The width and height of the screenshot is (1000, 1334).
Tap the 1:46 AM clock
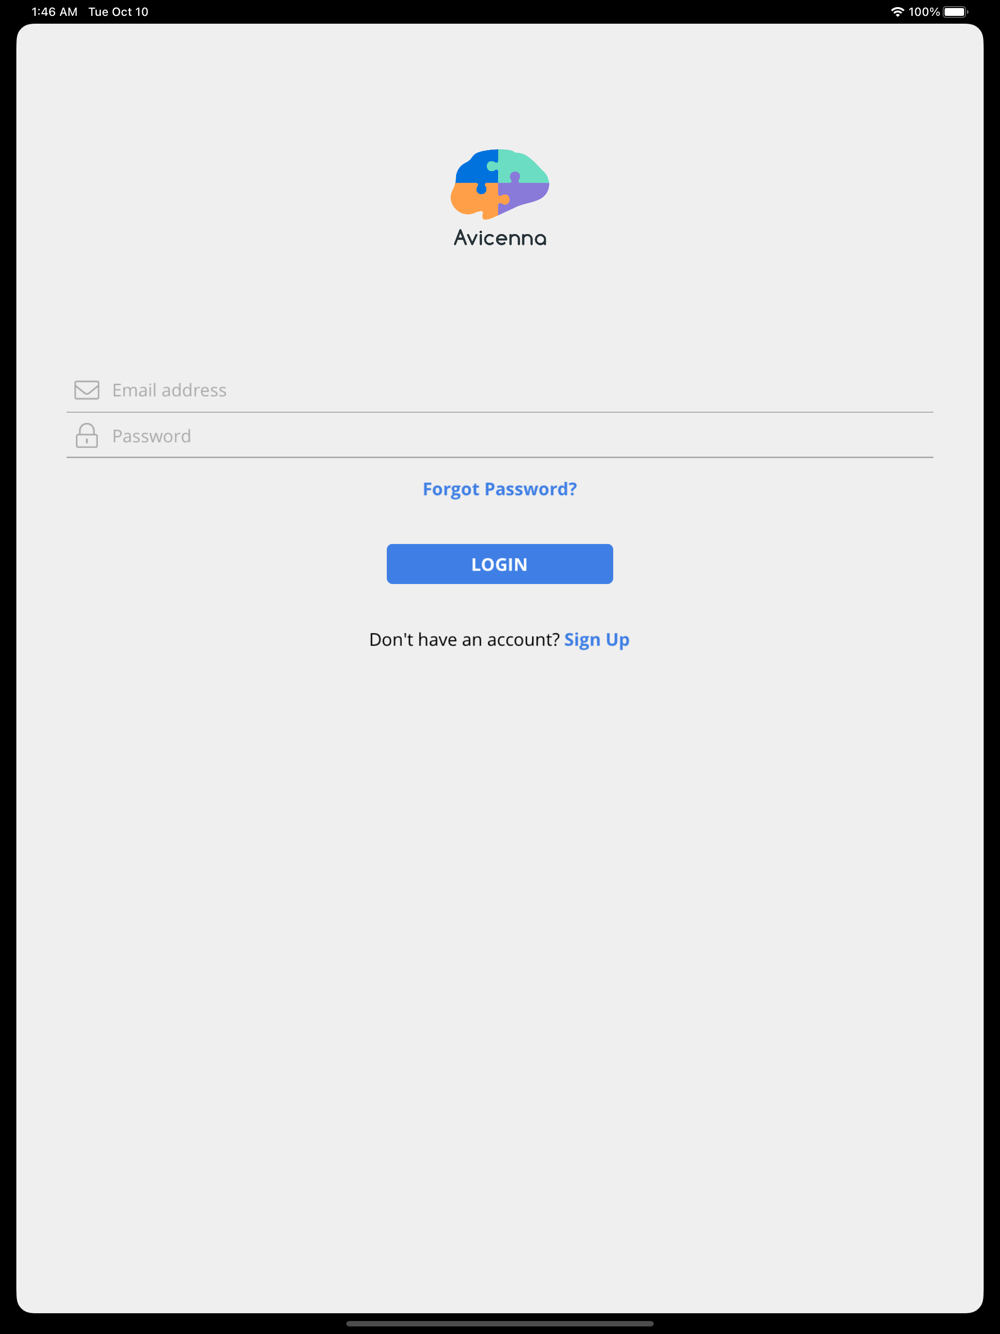[x=54, y=12]
